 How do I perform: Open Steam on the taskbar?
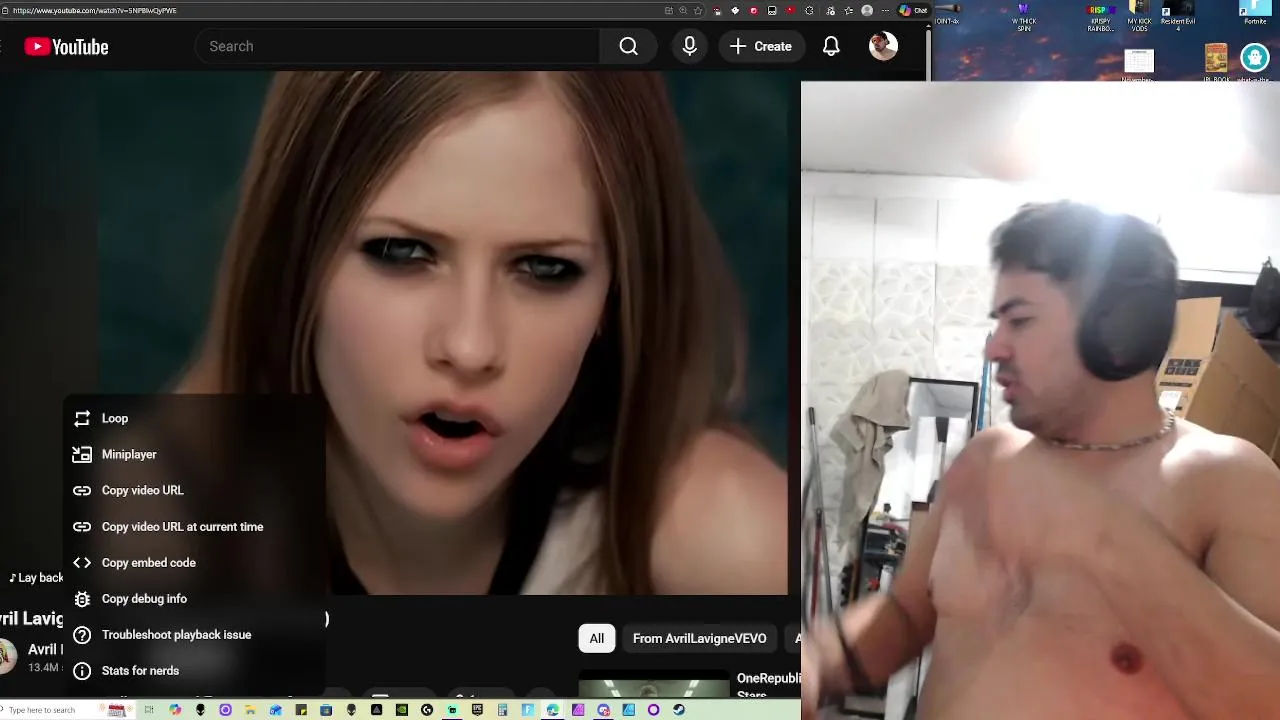[x=679, y=710]
